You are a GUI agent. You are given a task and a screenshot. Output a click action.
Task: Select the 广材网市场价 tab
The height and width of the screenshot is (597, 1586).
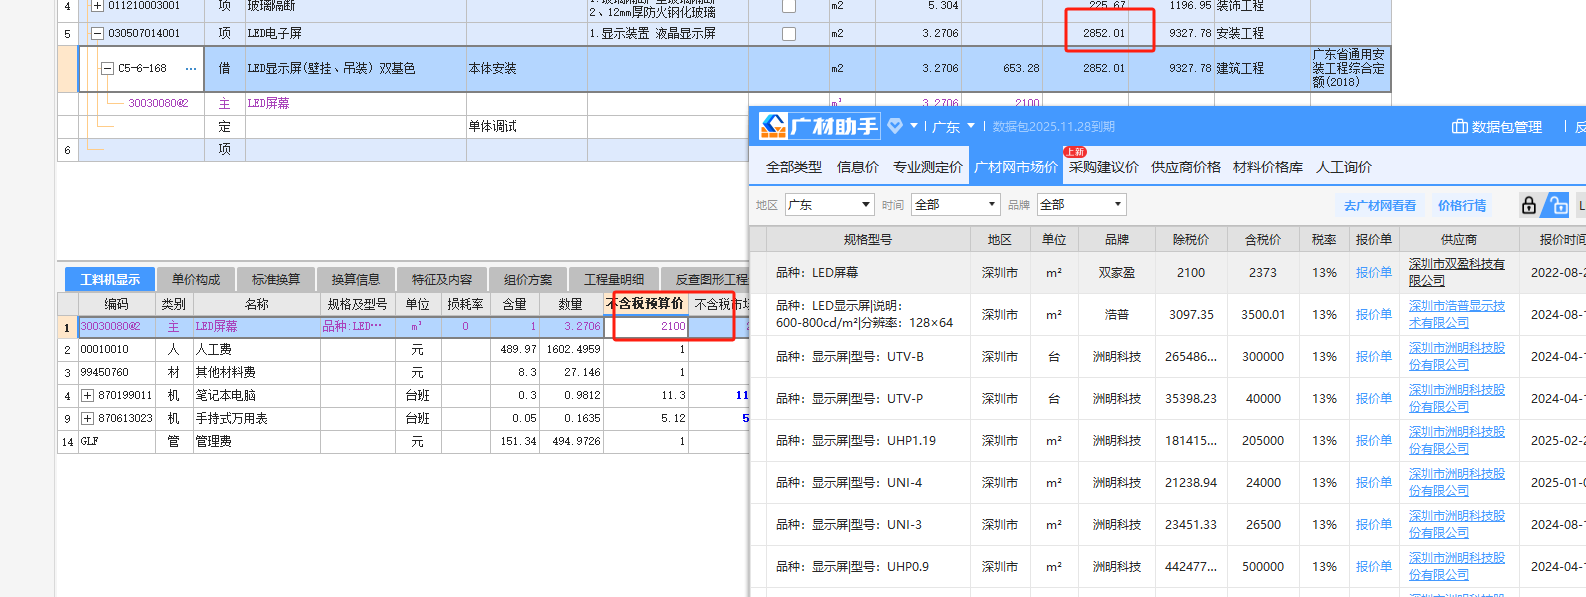[x=1016, y=167]
